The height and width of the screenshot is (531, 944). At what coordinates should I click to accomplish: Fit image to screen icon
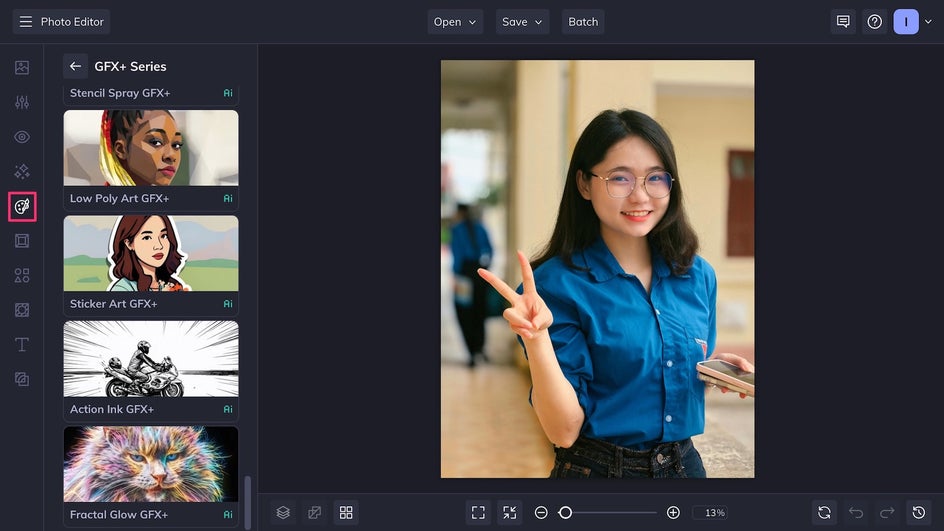[x=478, y=512]
